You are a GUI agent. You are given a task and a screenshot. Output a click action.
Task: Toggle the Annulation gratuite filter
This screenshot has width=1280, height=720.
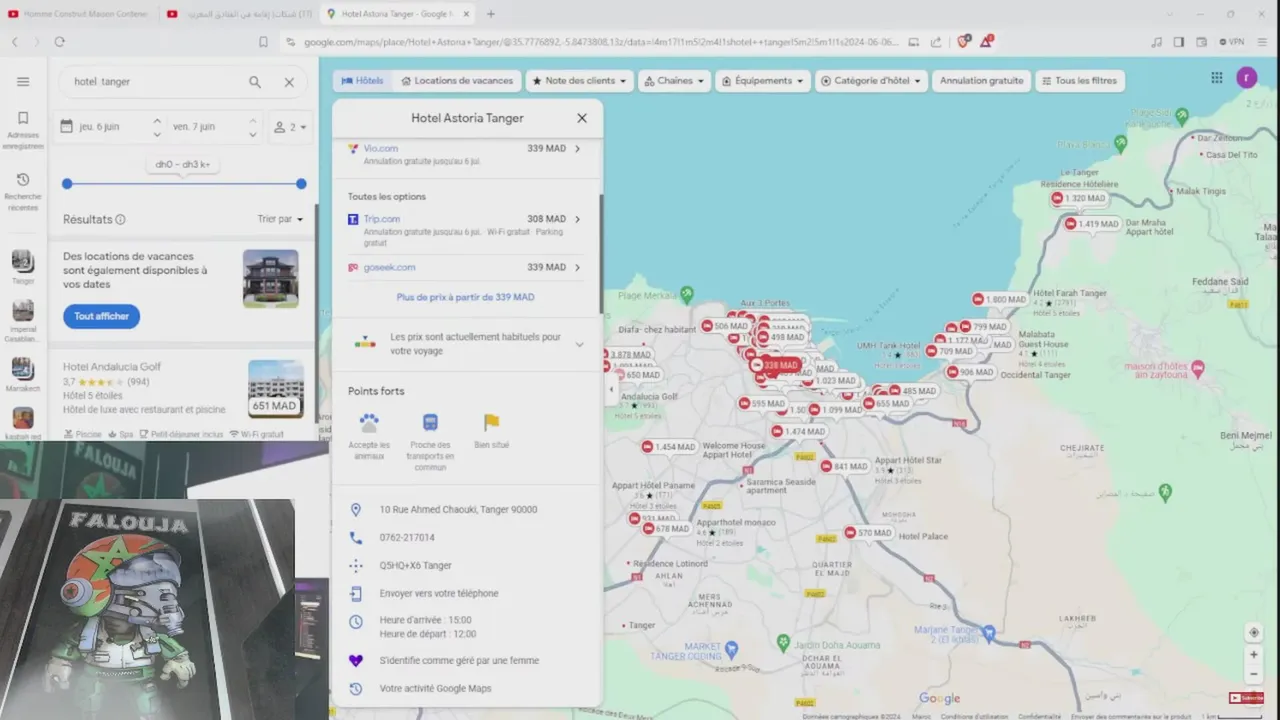(982, 81)
